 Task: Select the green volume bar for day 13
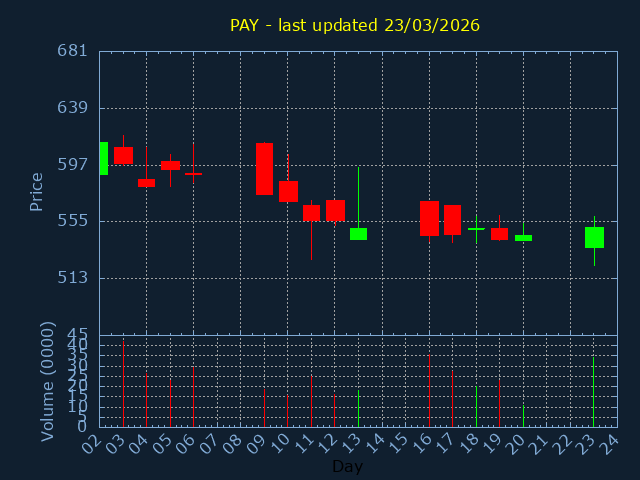[358, 408]
